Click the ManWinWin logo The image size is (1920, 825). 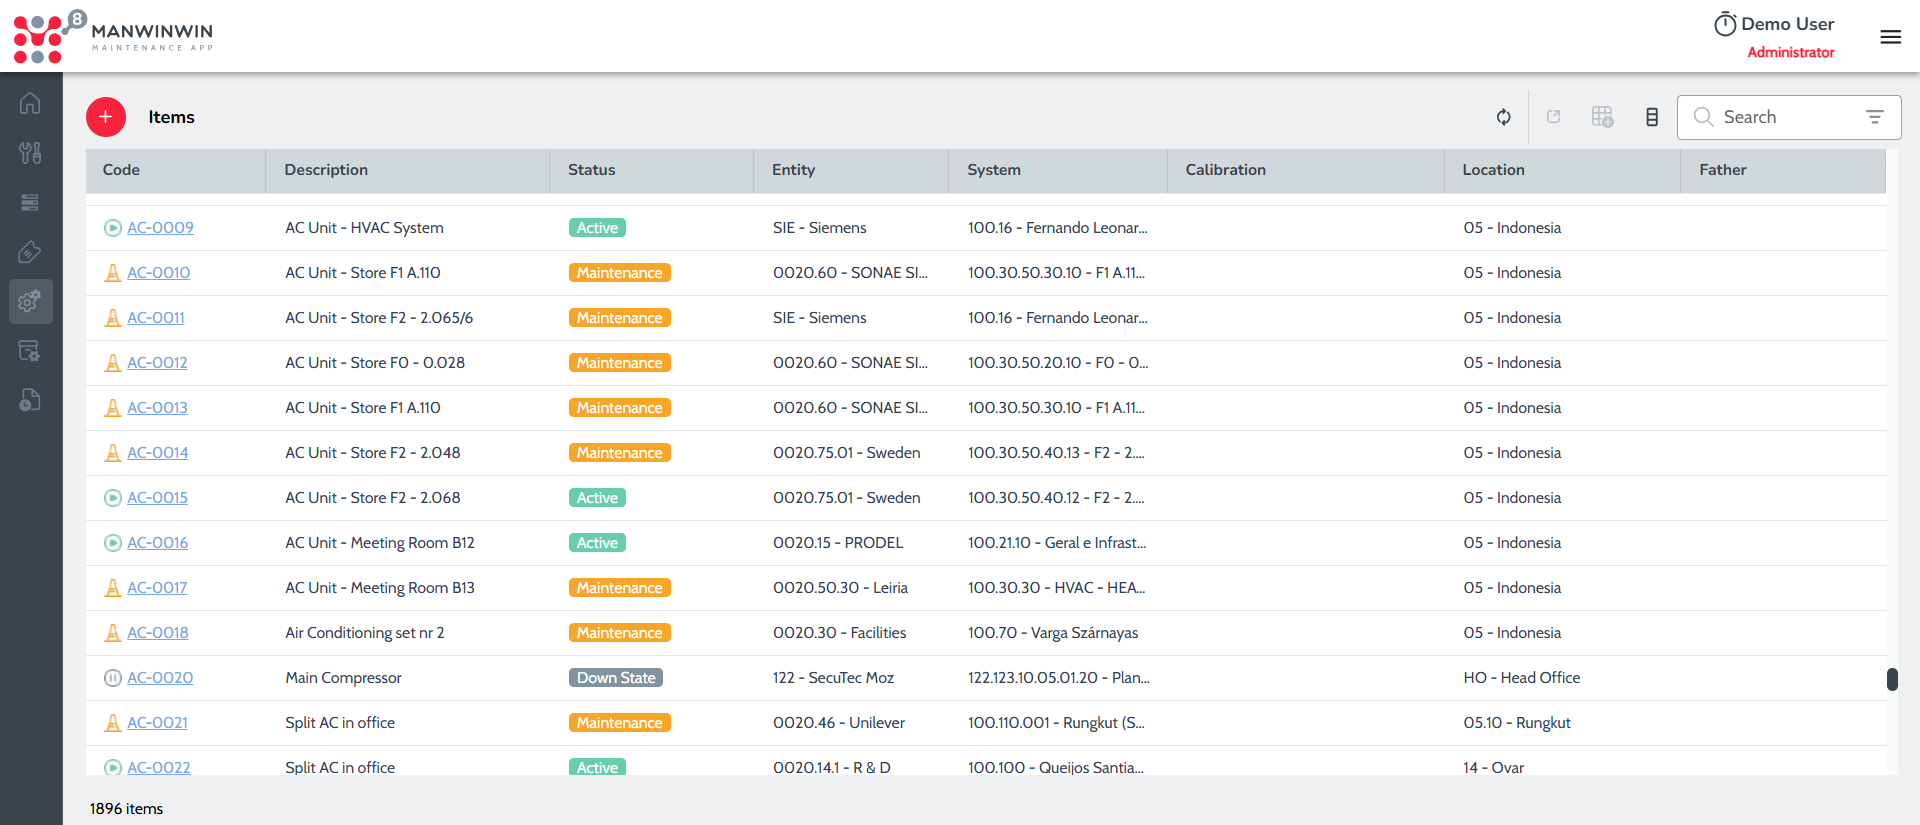pos(112,36)
